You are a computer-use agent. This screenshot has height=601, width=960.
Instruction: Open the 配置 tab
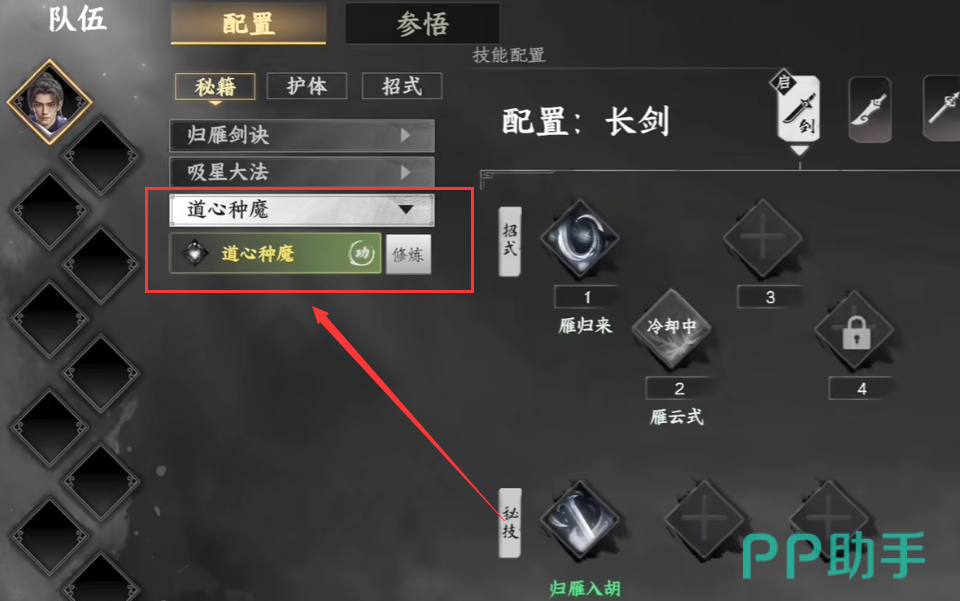248,23
